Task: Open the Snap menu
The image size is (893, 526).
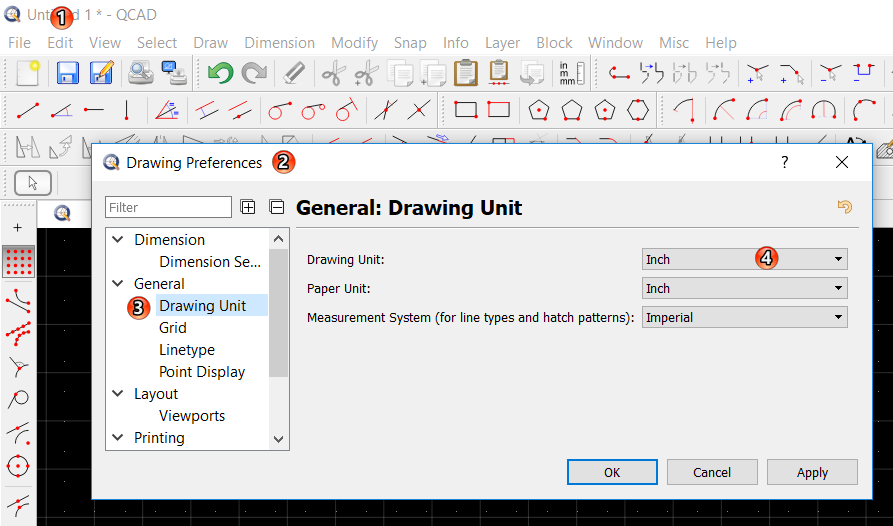Action: click(410, 43)
